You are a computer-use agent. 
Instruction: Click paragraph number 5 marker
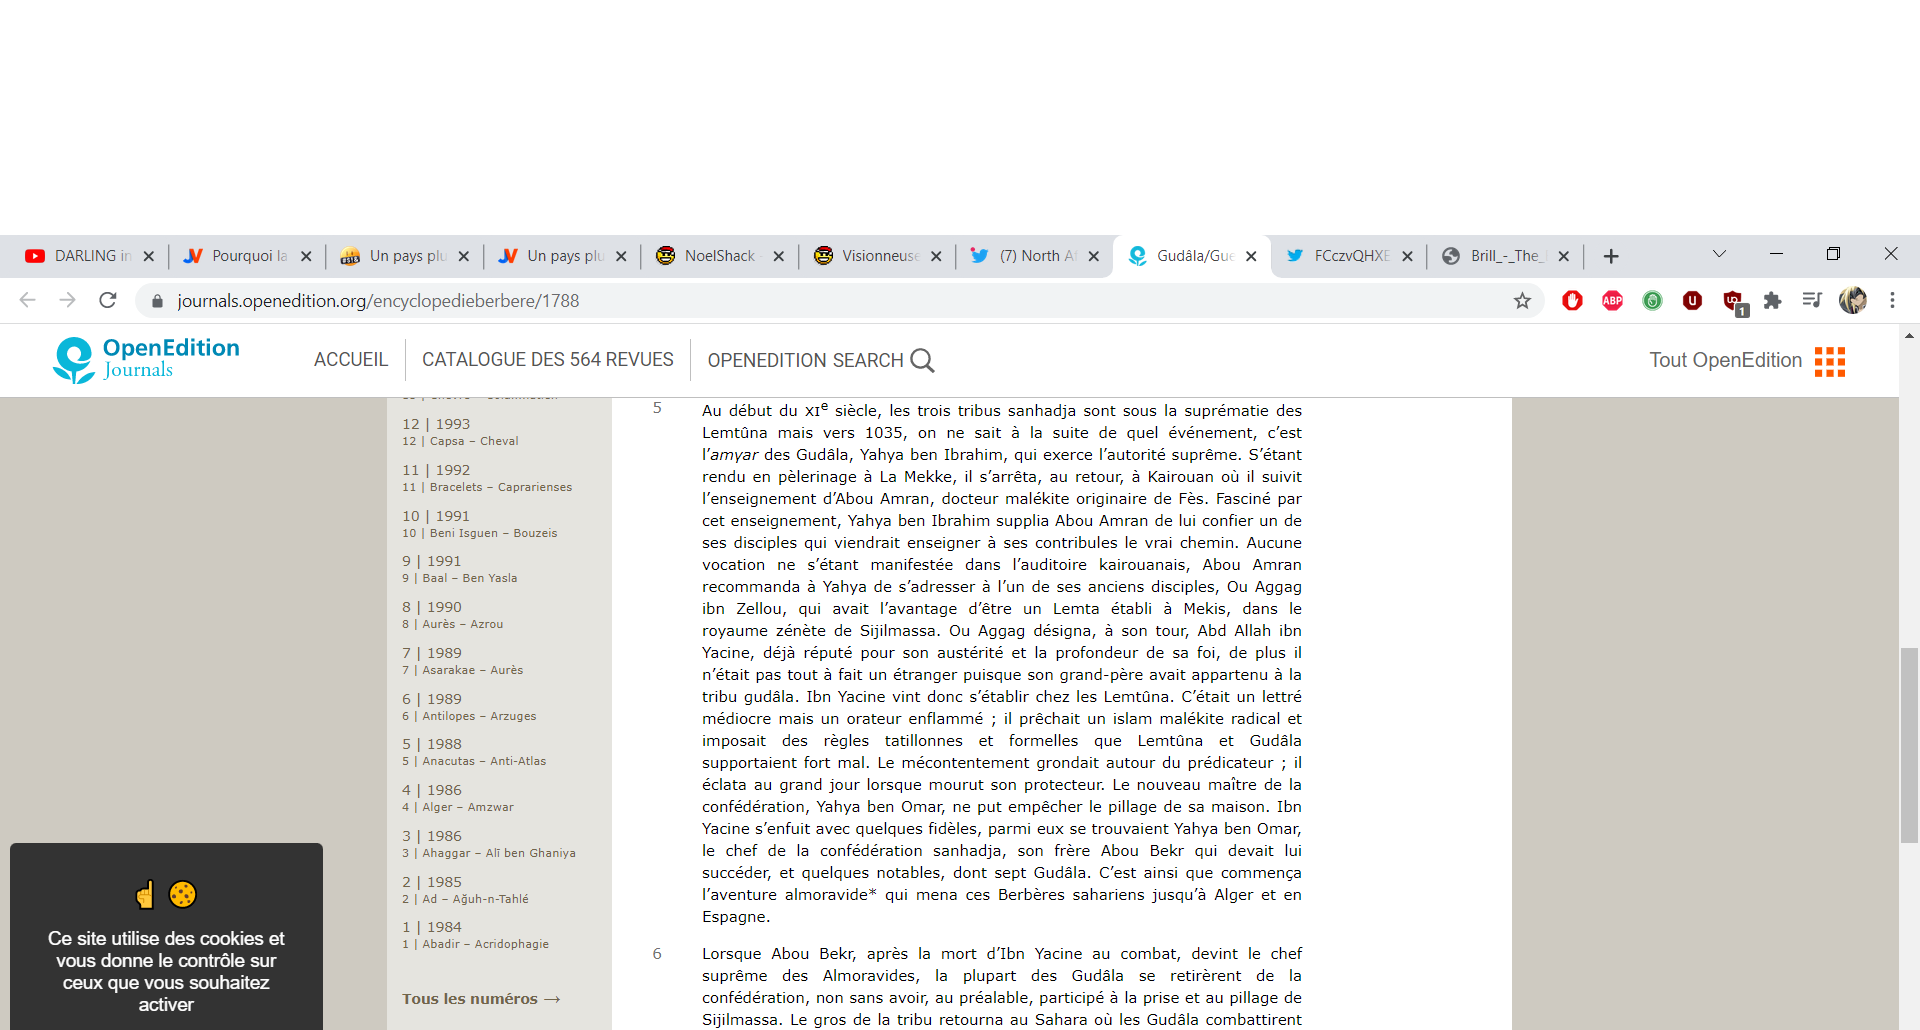(x=657, y=408)
